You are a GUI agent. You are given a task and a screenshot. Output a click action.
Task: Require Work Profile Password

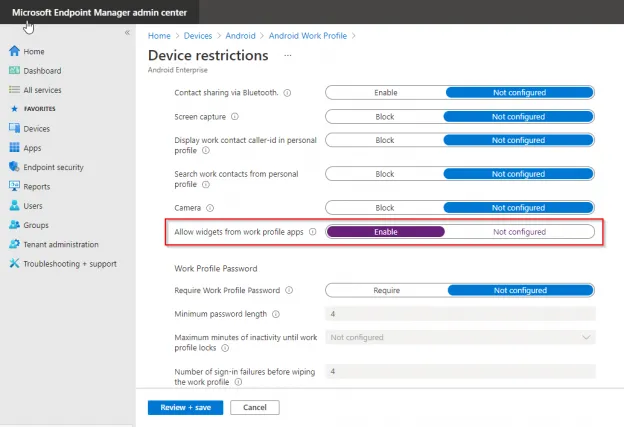pyautogui.click(x=386, y=291)
